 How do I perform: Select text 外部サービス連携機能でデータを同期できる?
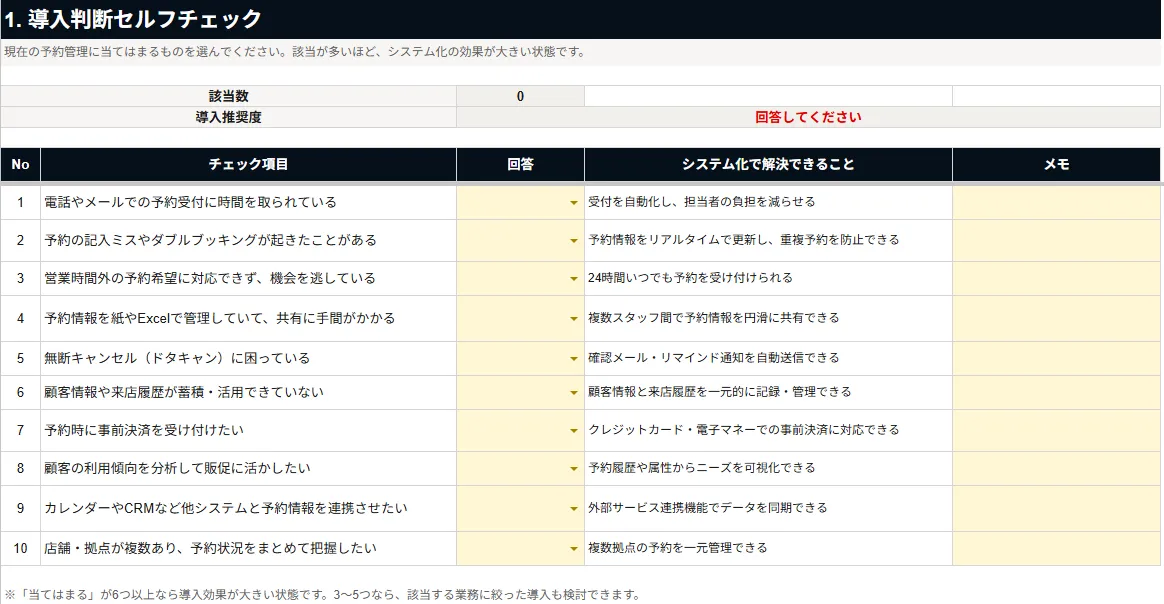707,508
